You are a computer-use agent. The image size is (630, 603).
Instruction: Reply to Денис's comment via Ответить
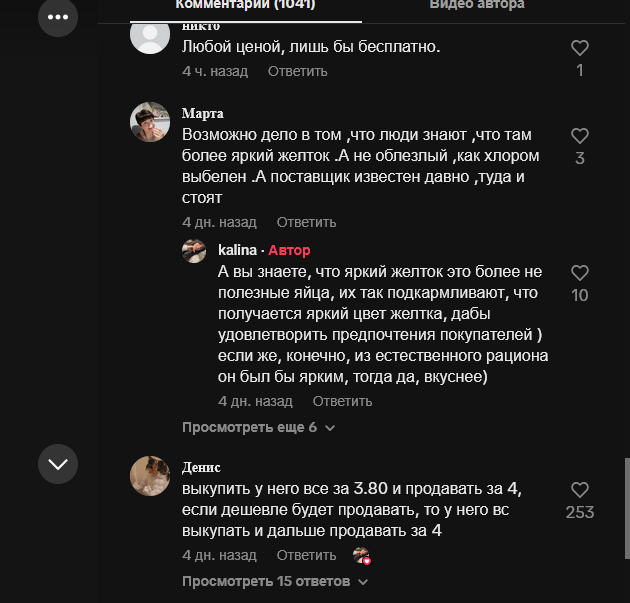pos(306,555)
